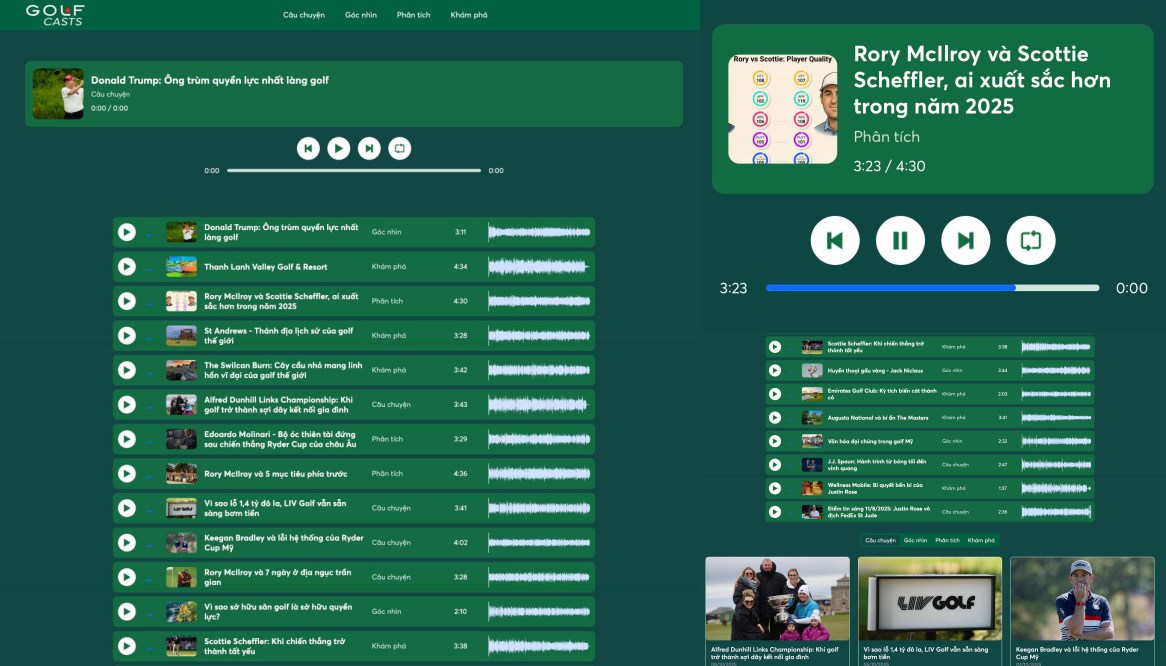This screenshot has height=666, width=1166.
Task: Skip to the next track in the left player
Action: [x=369, y=147]
